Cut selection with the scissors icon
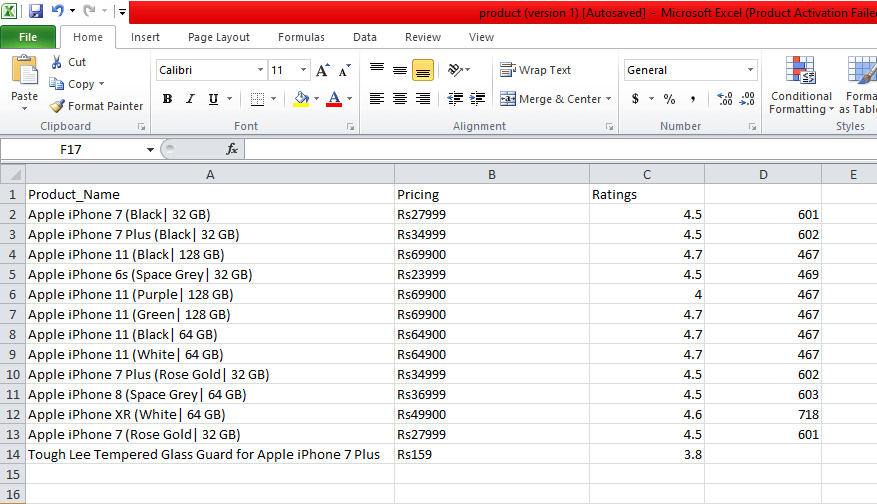The image size is (877, 504). [58, 62]
